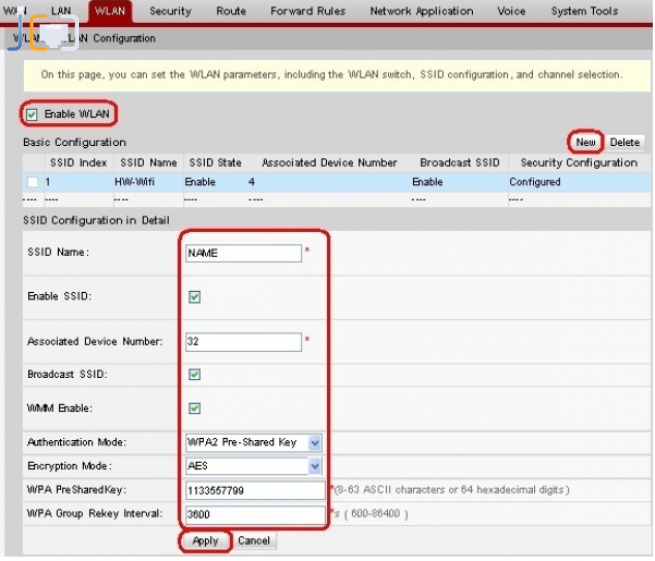Select the HW-Wifi row checkbox

(33, 182)
